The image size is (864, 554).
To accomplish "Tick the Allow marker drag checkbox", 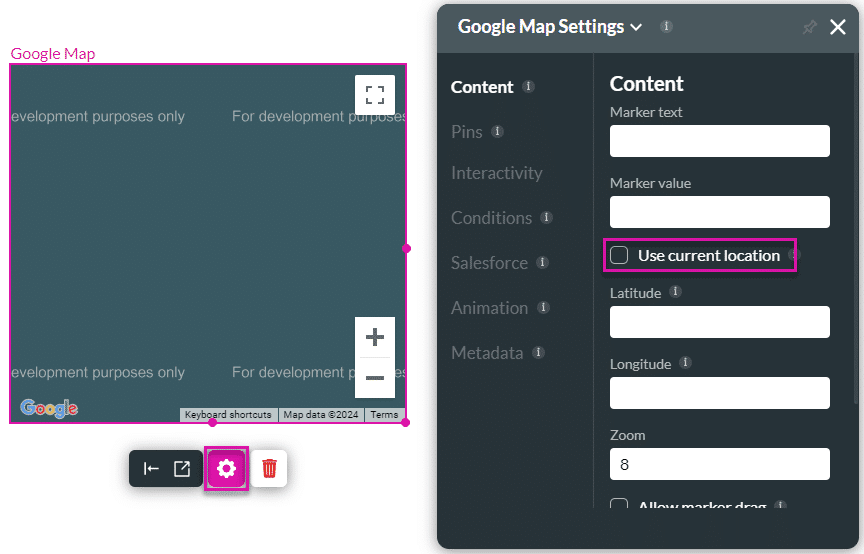I will [x=619, y=503].
